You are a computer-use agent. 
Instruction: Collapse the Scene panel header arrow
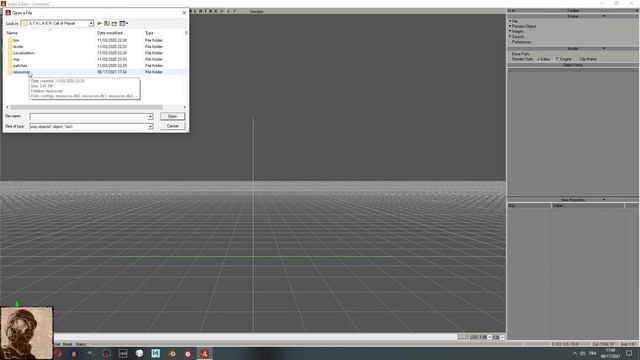click(604, 16)
